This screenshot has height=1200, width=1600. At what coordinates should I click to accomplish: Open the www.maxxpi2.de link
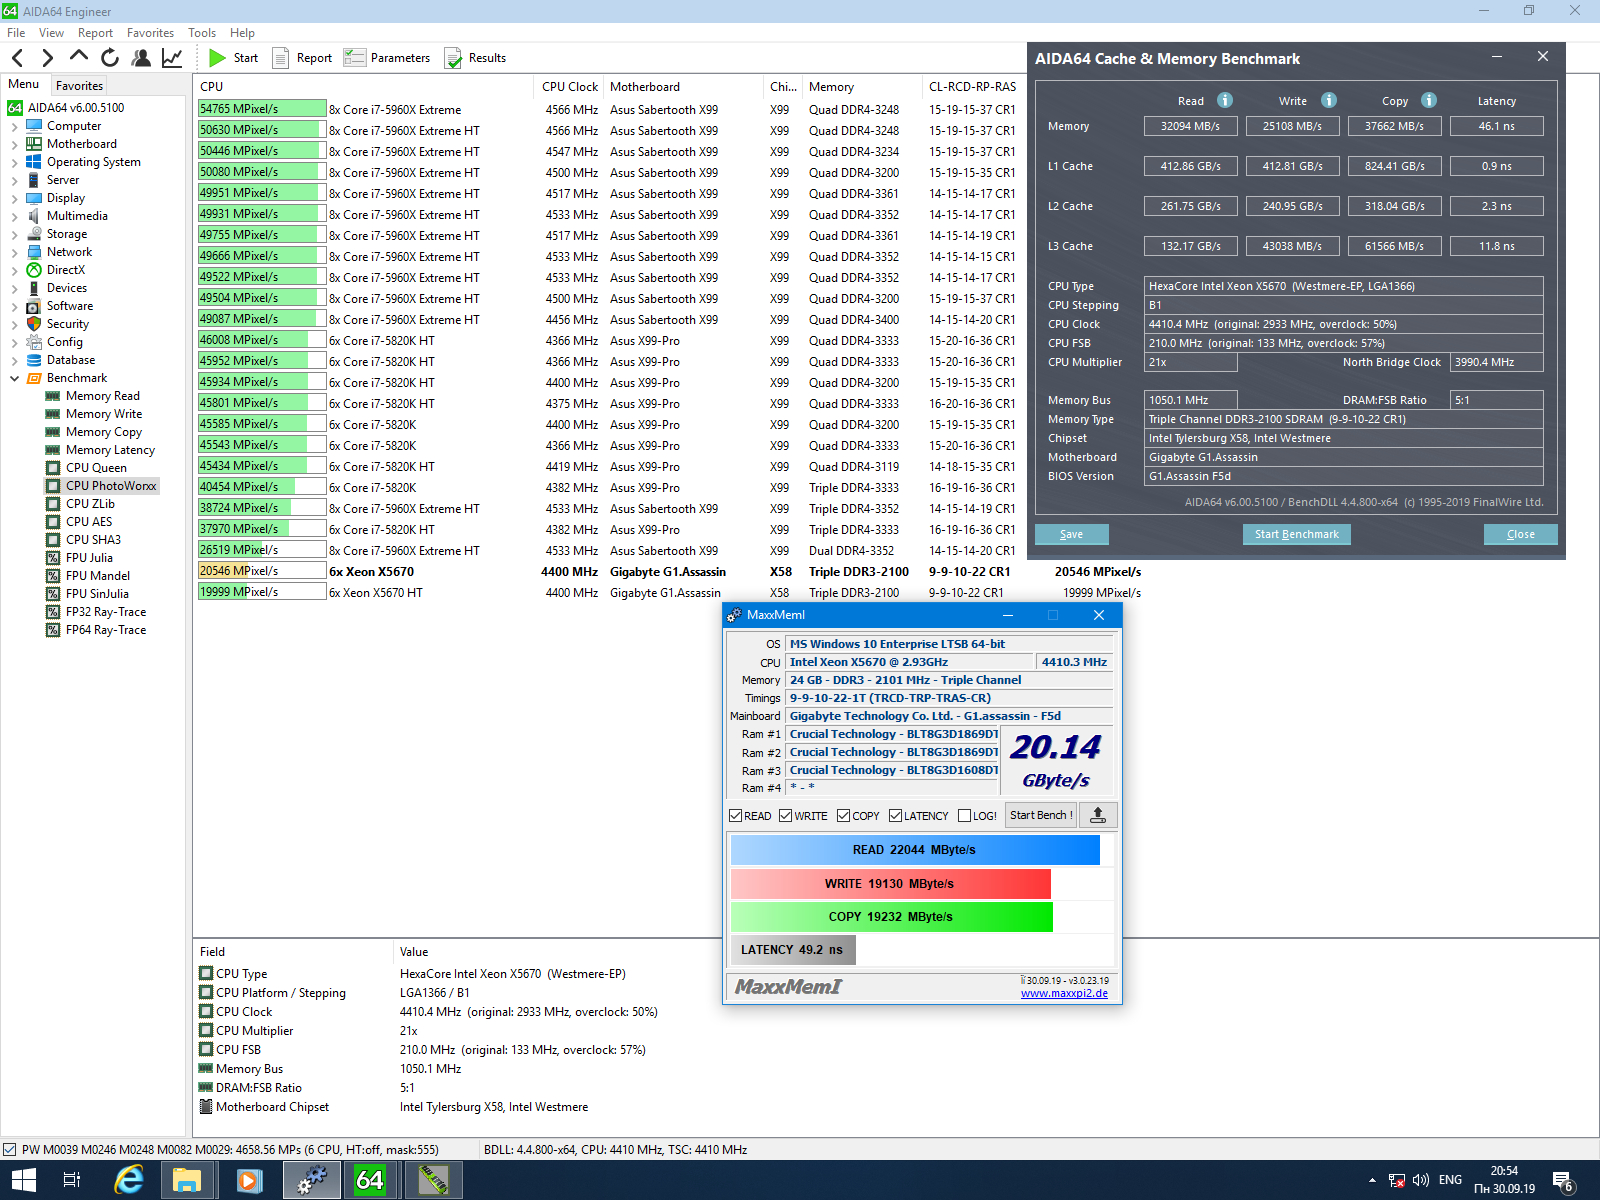1064,993
